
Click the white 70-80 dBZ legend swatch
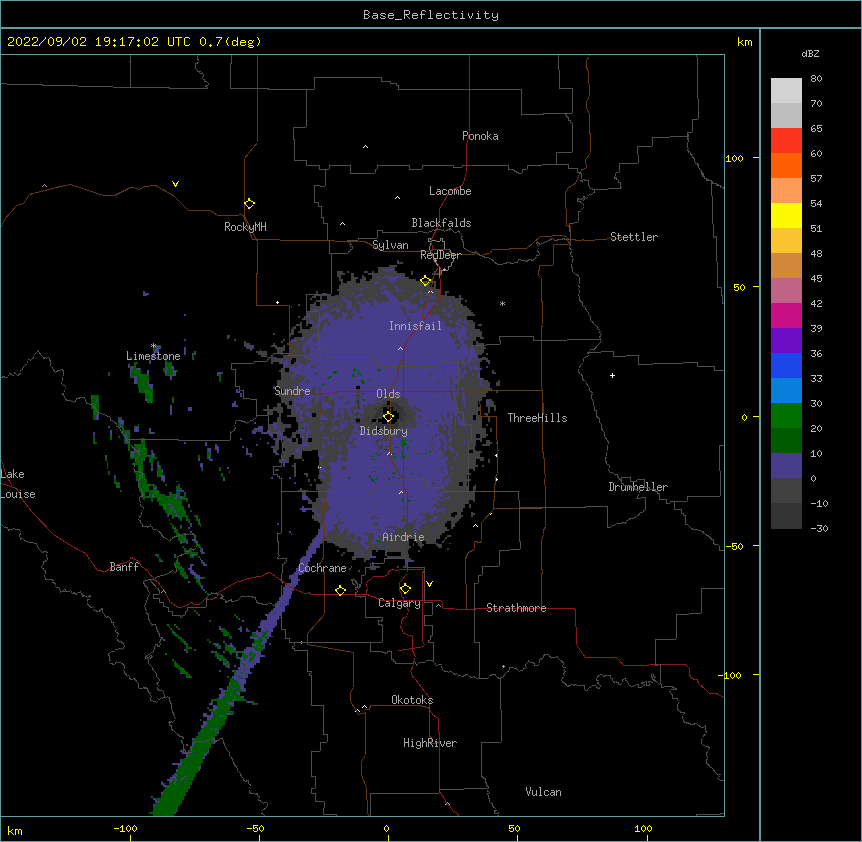pyautogui.click(x=786, y=91)
